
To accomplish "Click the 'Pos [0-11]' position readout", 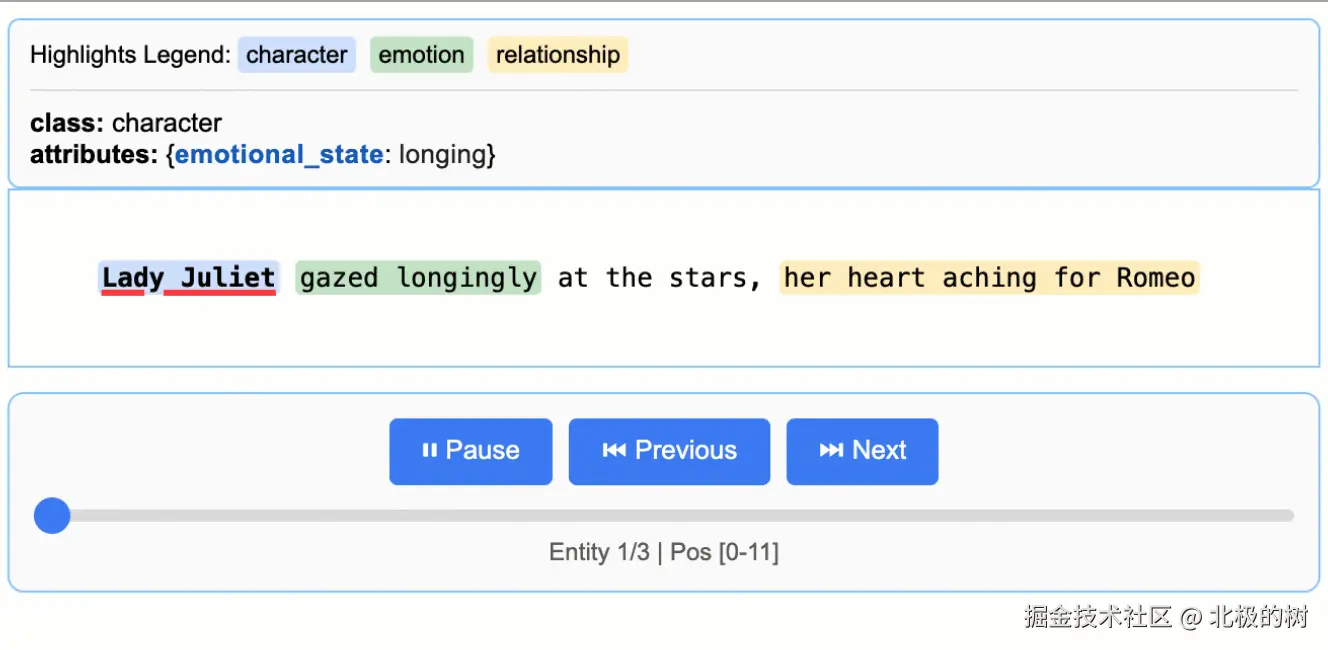I will click(724, 552).
